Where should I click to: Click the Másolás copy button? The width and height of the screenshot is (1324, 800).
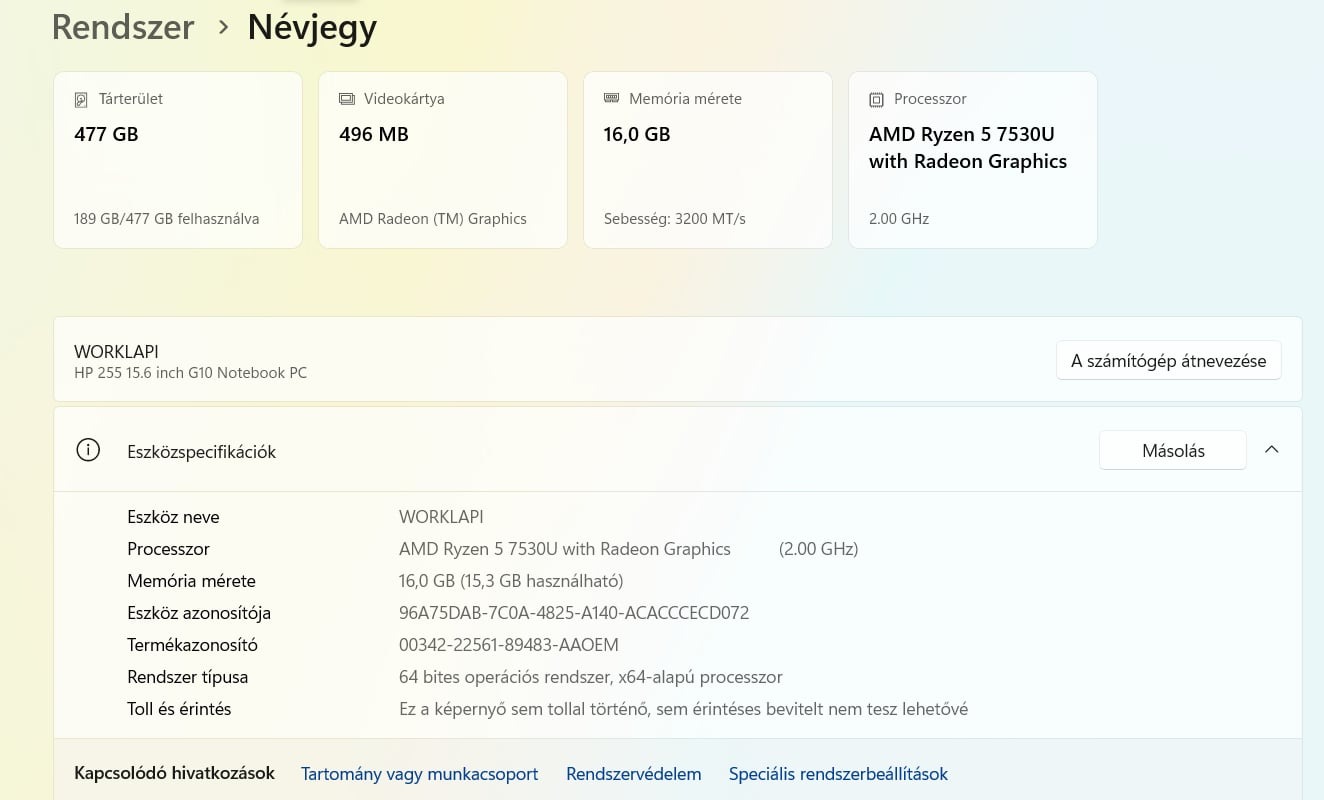tap(1172, 451)
